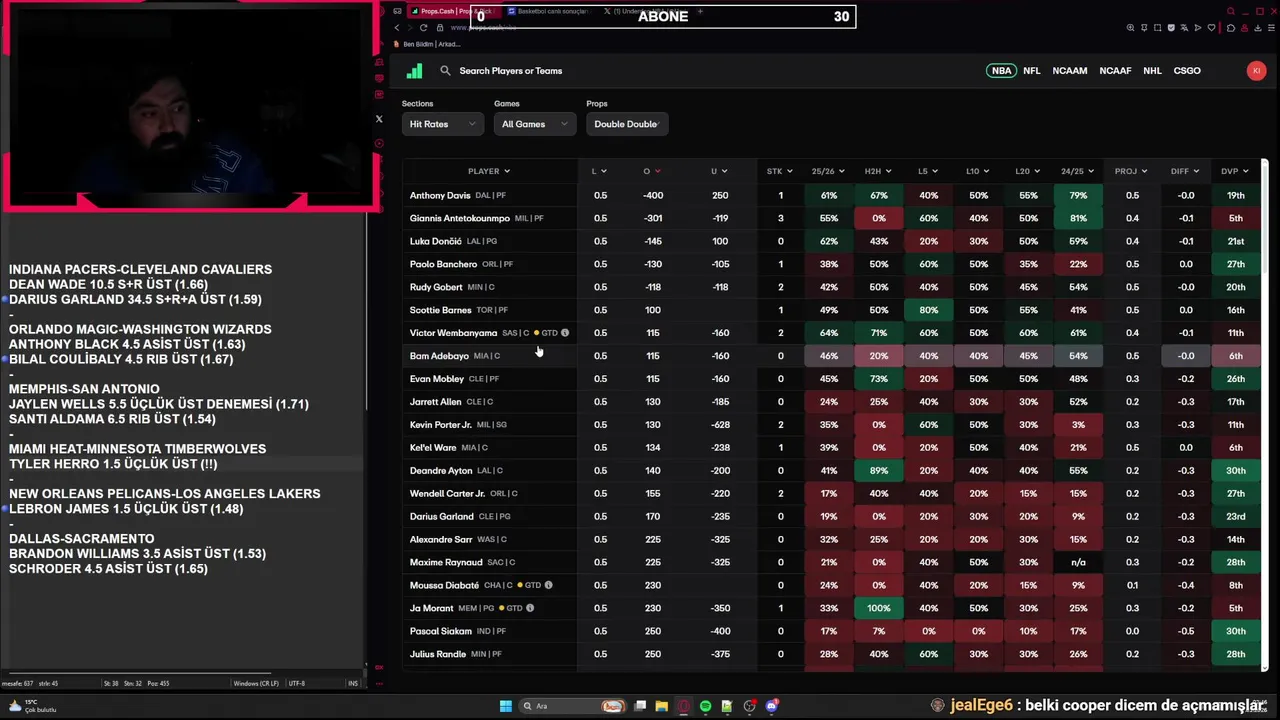Click info icon next to Moussa Diabaté
The width and height of the screenshot is (1280, 720).
[x=548, y=585]
